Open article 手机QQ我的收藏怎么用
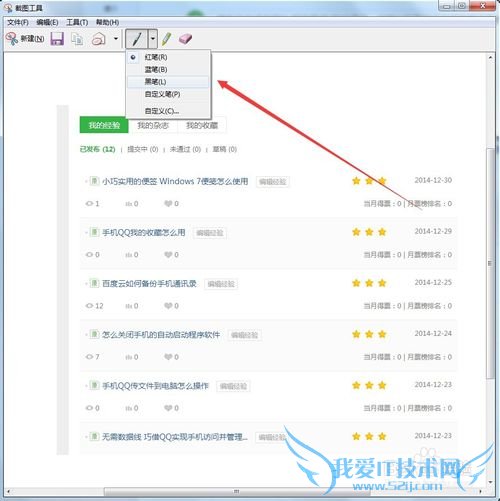Viewport: 500px width, 501px height. [x=144, y=232]
